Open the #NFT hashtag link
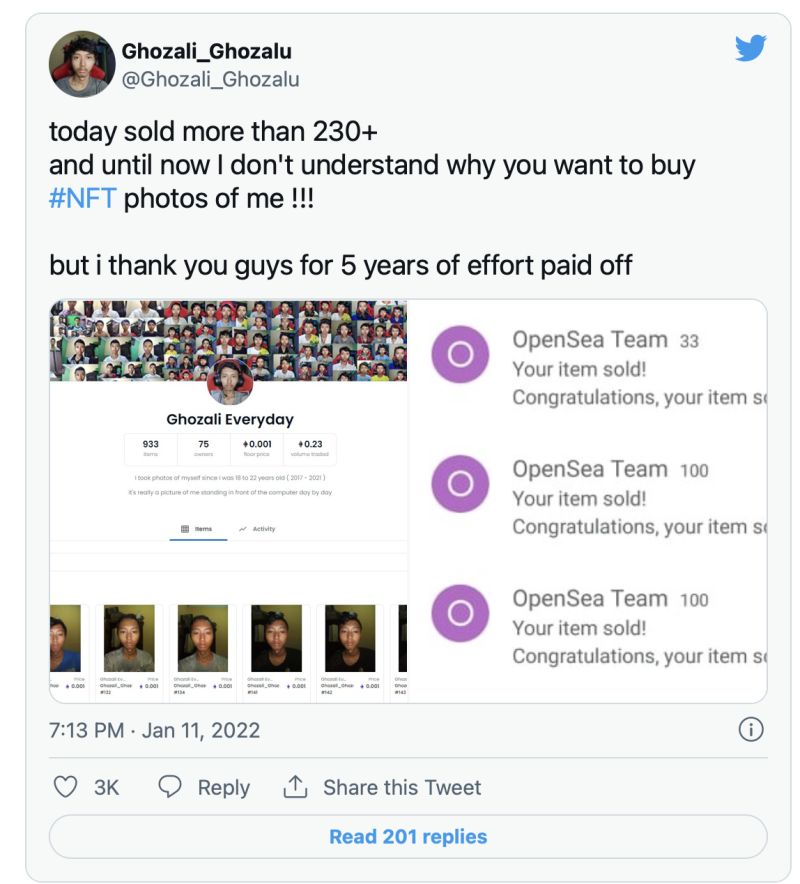The width and height of the screenshot is (800, 884). (x=83, y=198)
